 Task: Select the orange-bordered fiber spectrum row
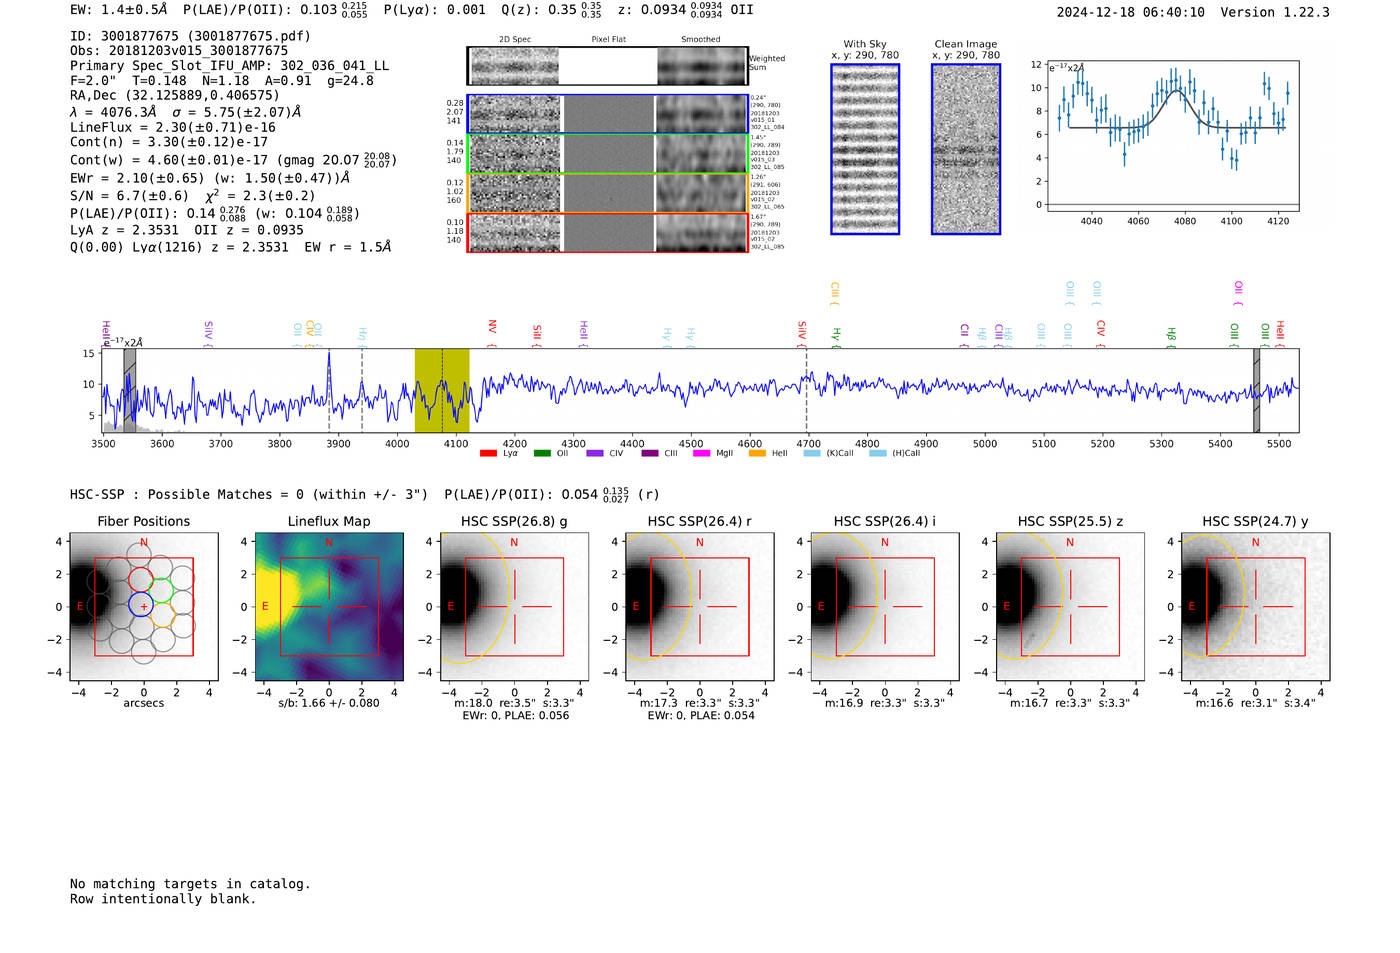[x=608, y=193]
